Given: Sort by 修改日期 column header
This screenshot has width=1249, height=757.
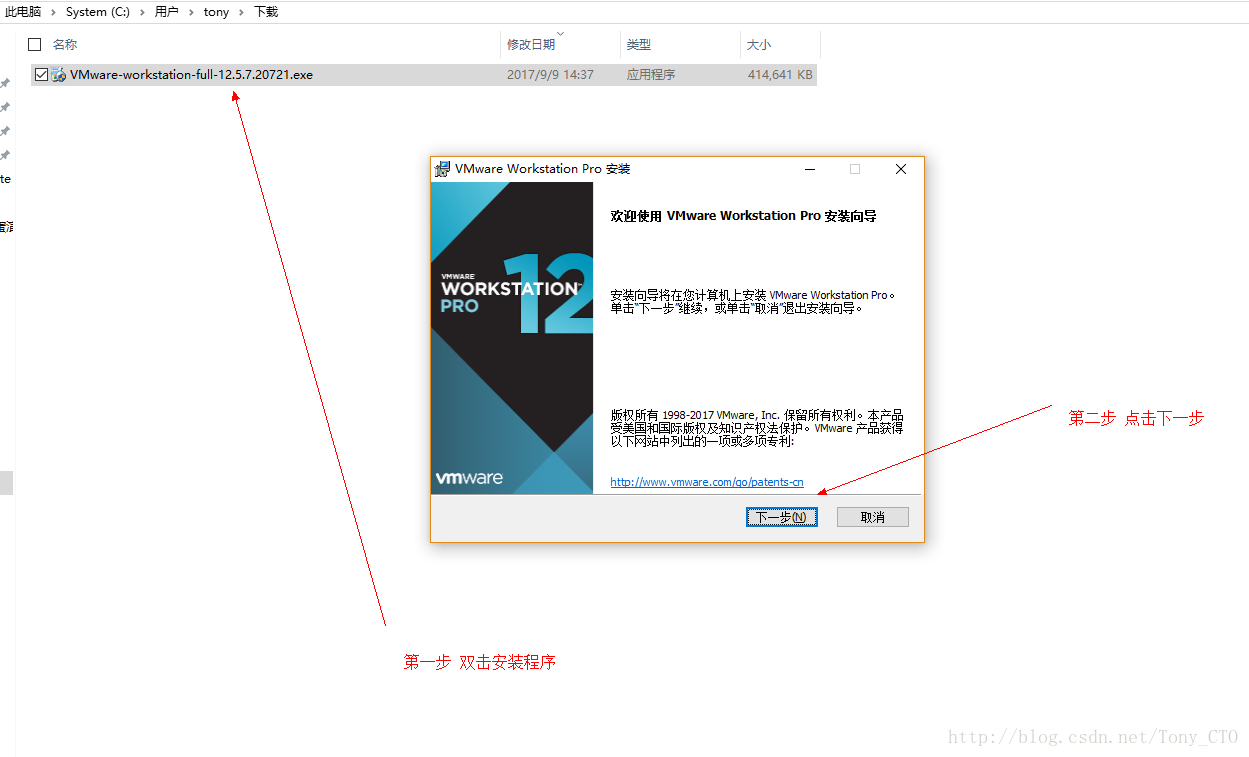Looking at the screenshot, I should point(531,45).
